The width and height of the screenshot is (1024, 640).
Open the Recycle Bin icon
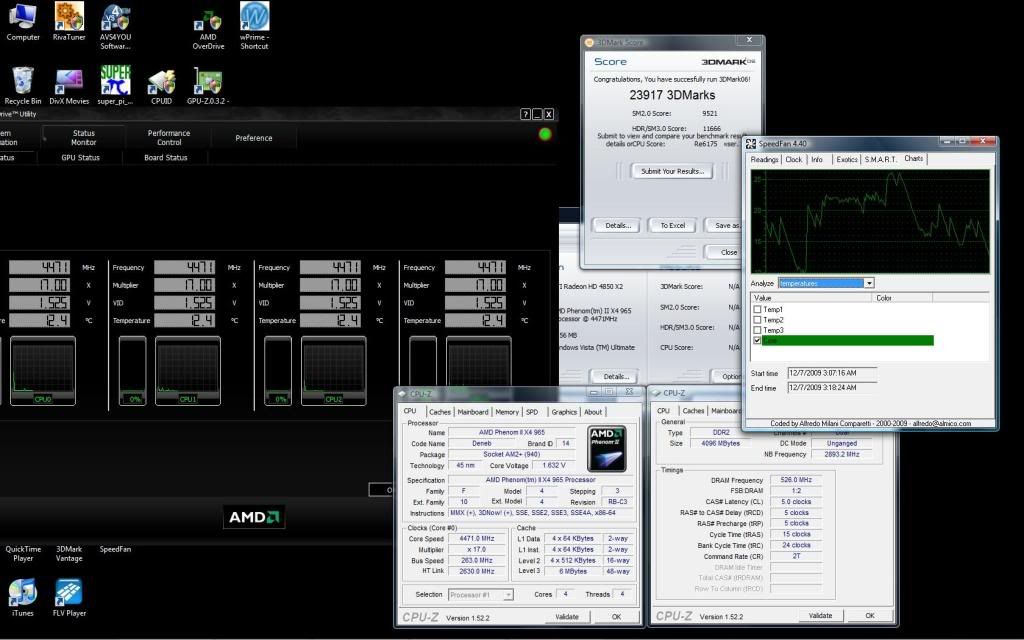tap(22, 82)
